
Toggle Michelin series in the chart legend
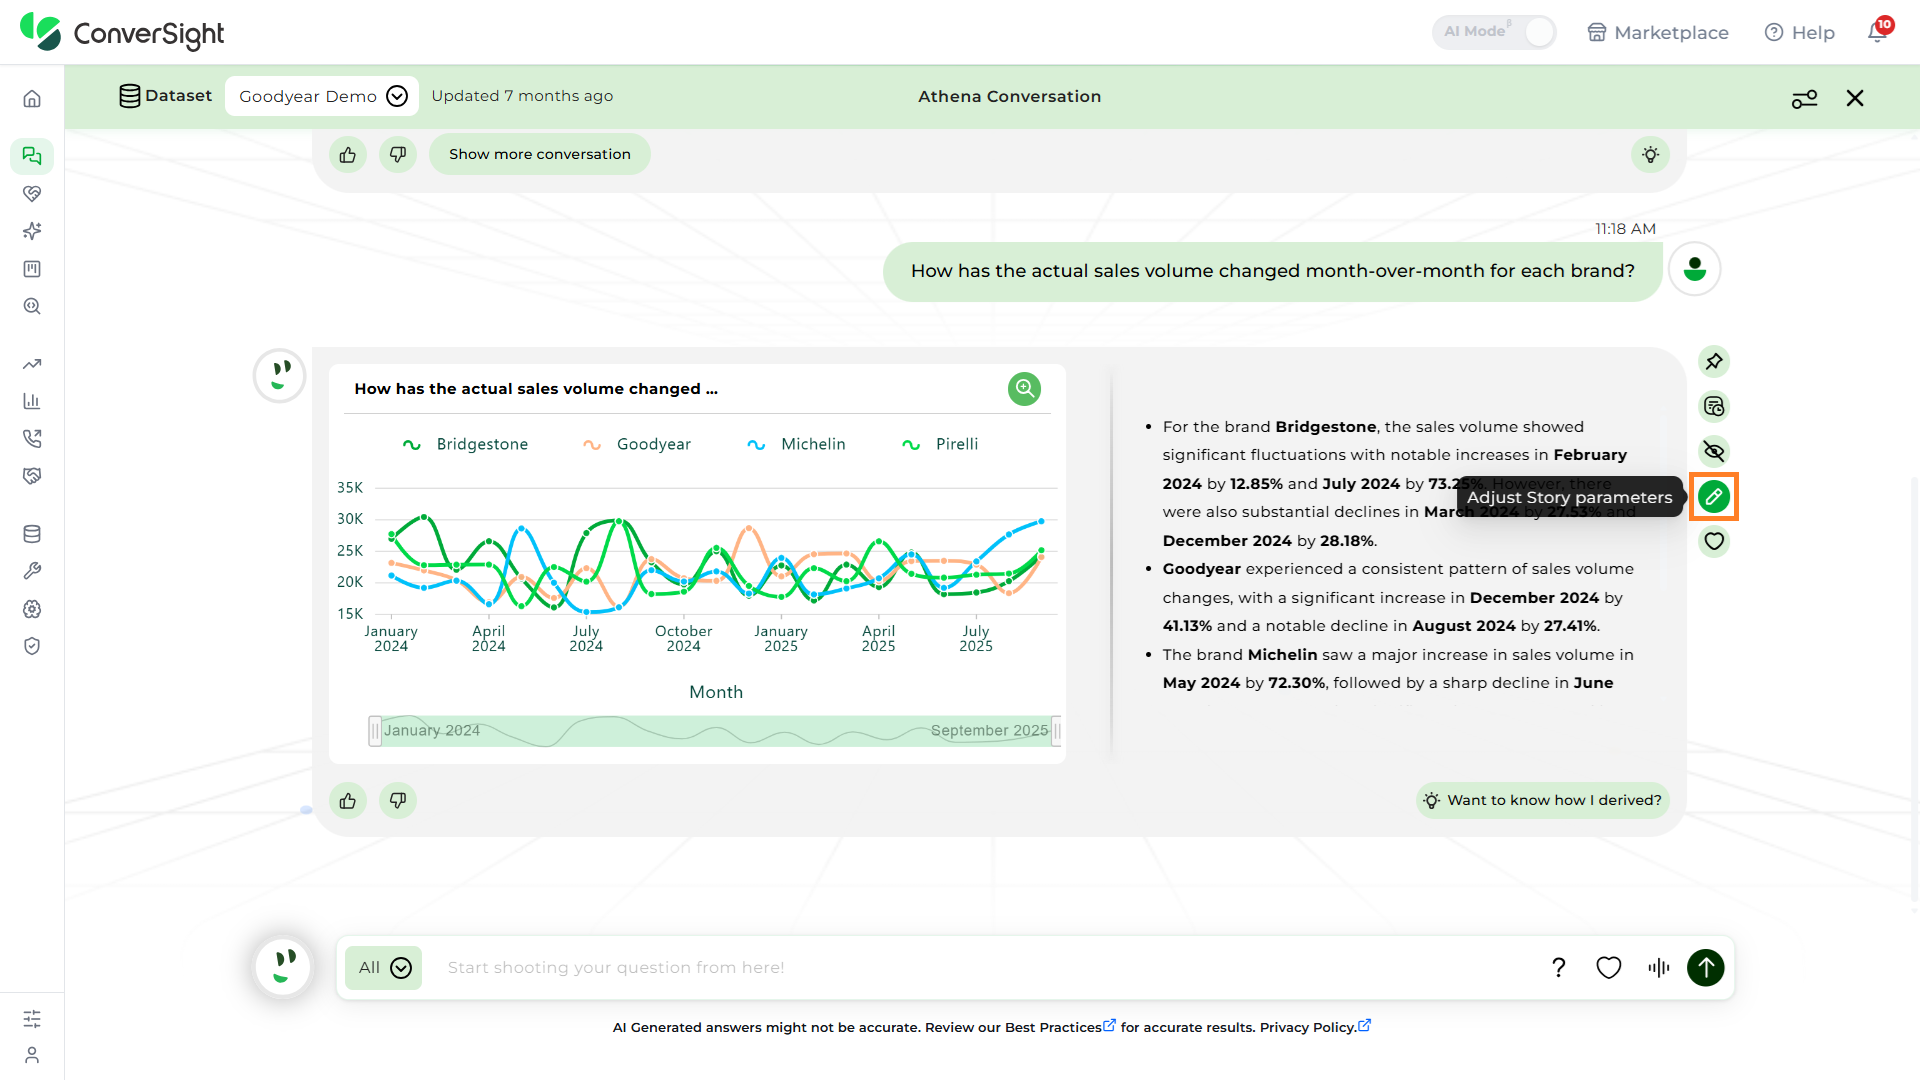point(796,444)
